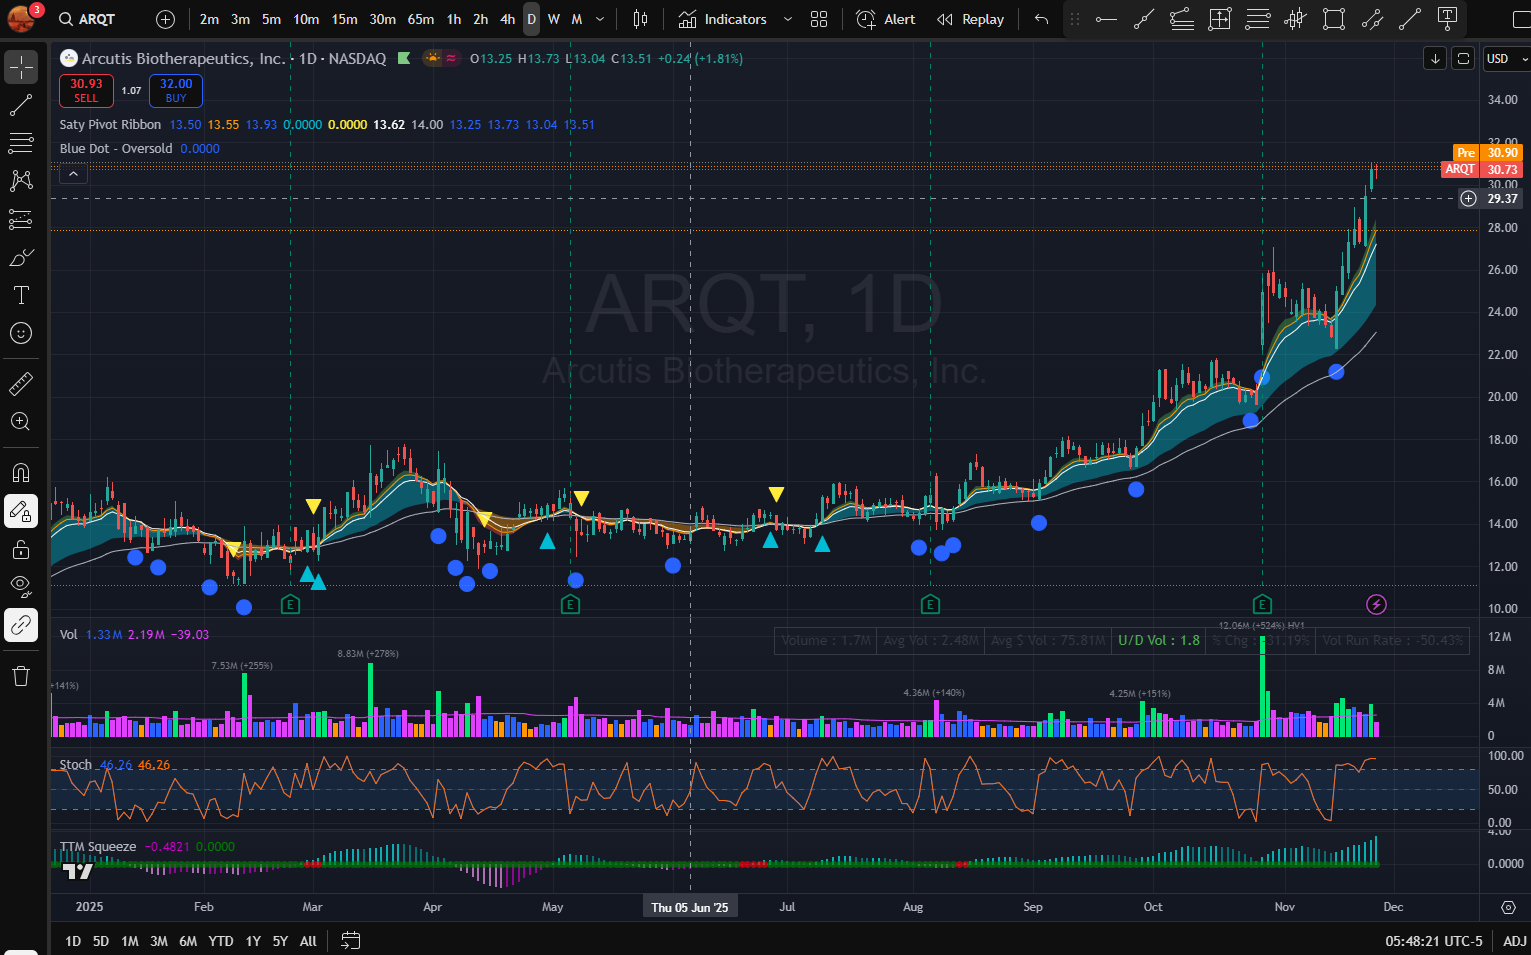Create an Alert
This screenshot has height=955, width=1531.
click(x=886, y=19)
